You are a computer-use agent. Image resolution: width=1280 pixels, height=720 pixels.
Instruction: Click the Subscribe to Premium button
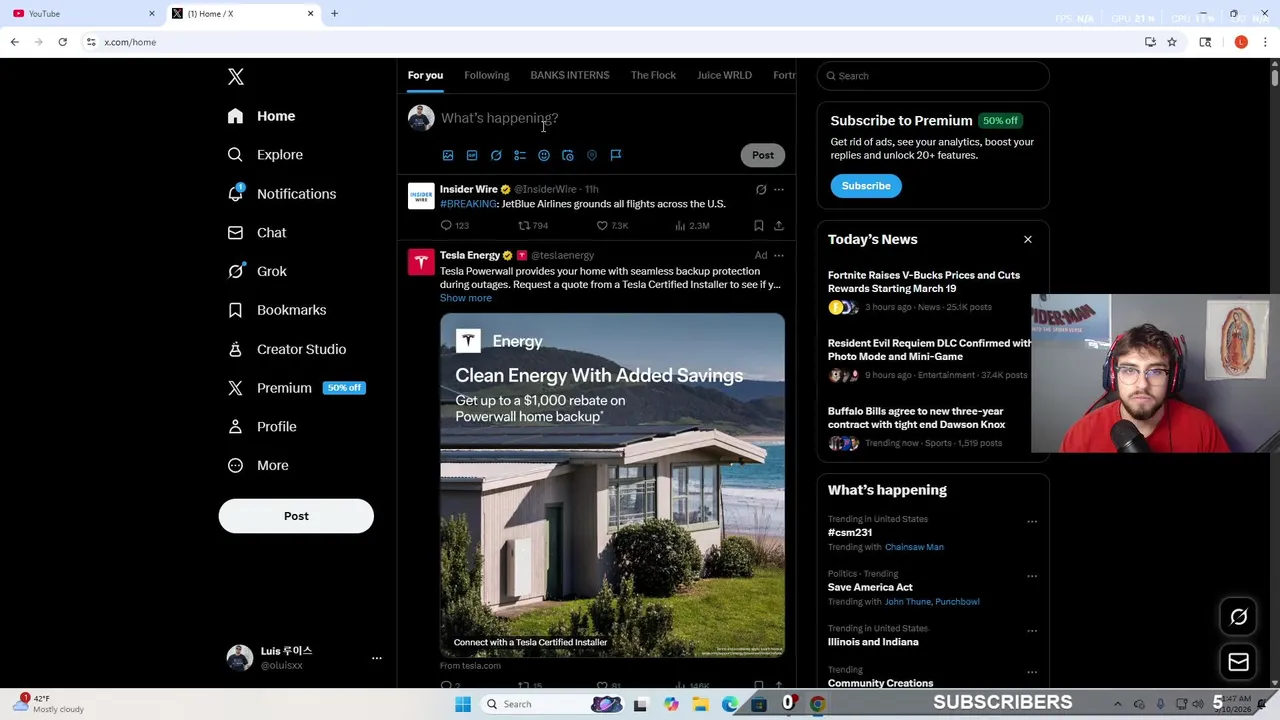point(866,186)
